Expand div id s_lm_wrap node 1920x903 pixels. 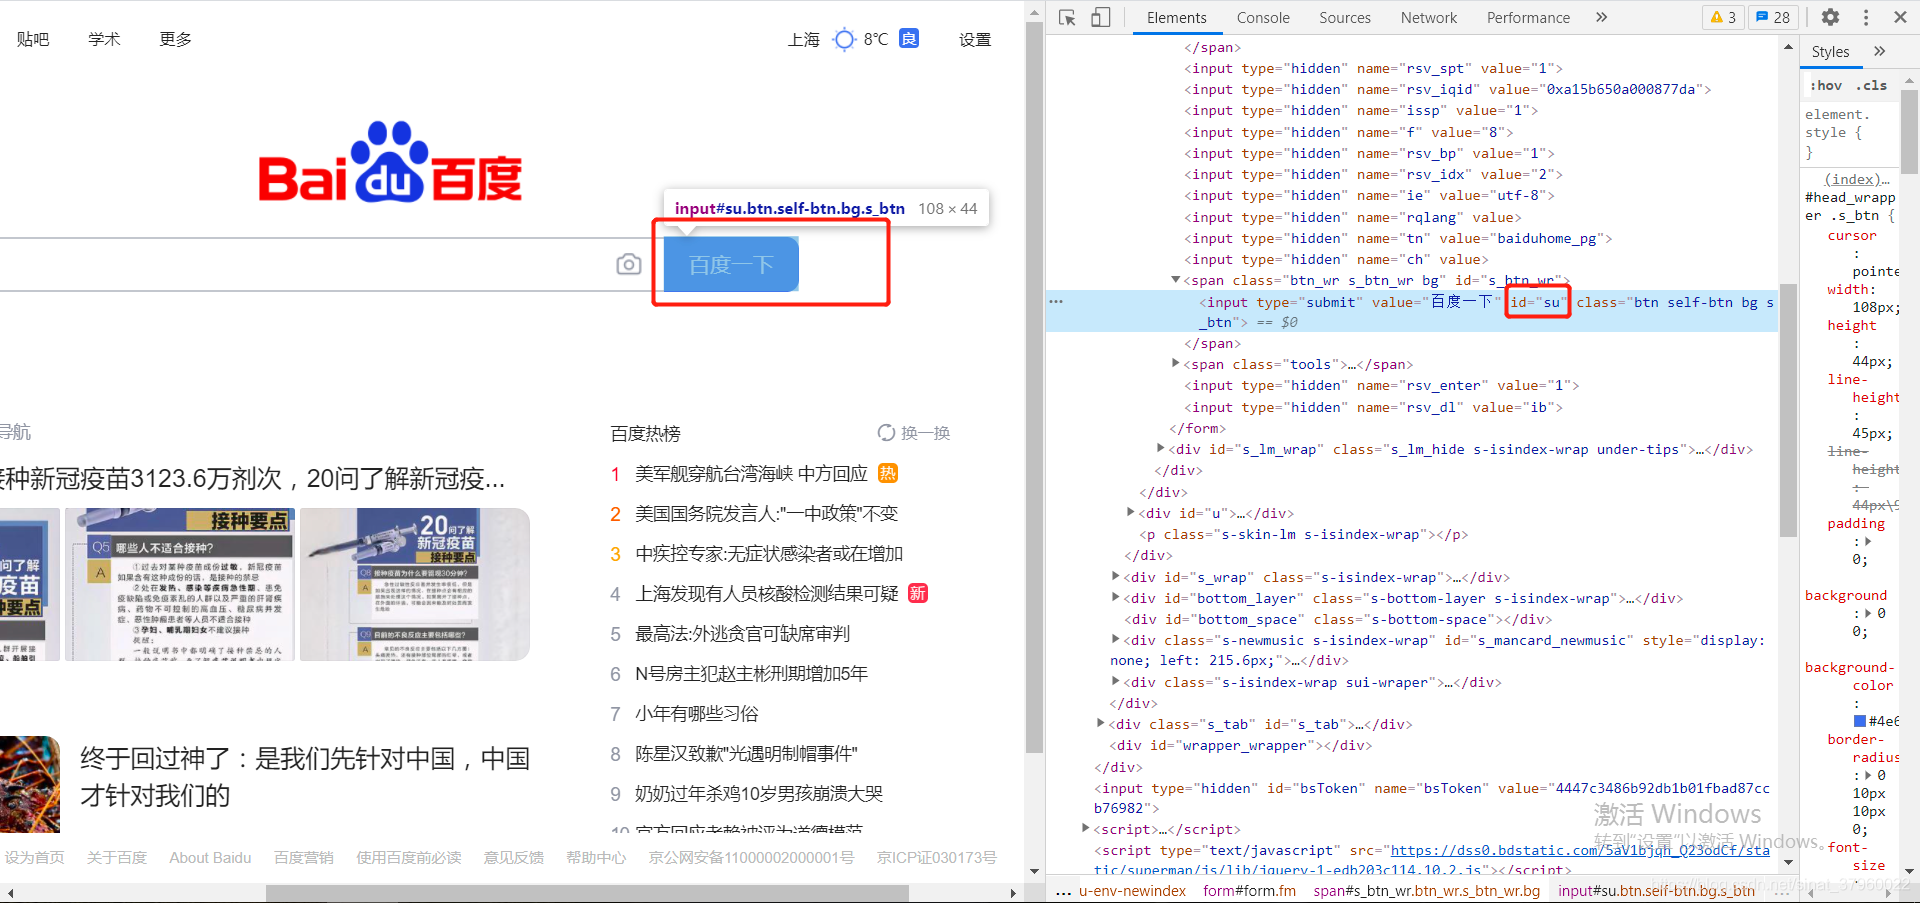(1161, 449)
